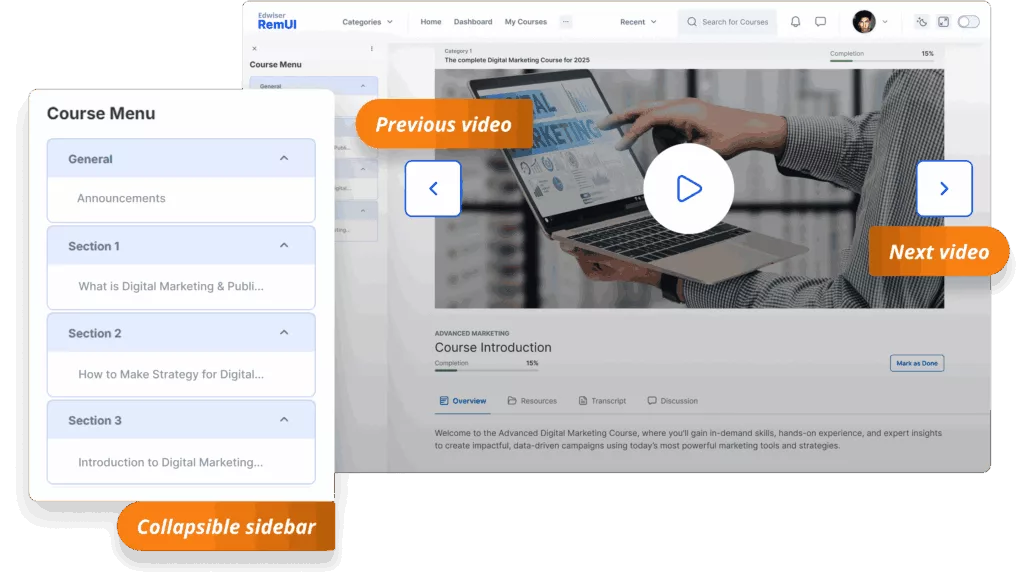Collapse the General section in Course Menu
The width and height of the screenshot is (1024, 579).
[x=284, y=158]
